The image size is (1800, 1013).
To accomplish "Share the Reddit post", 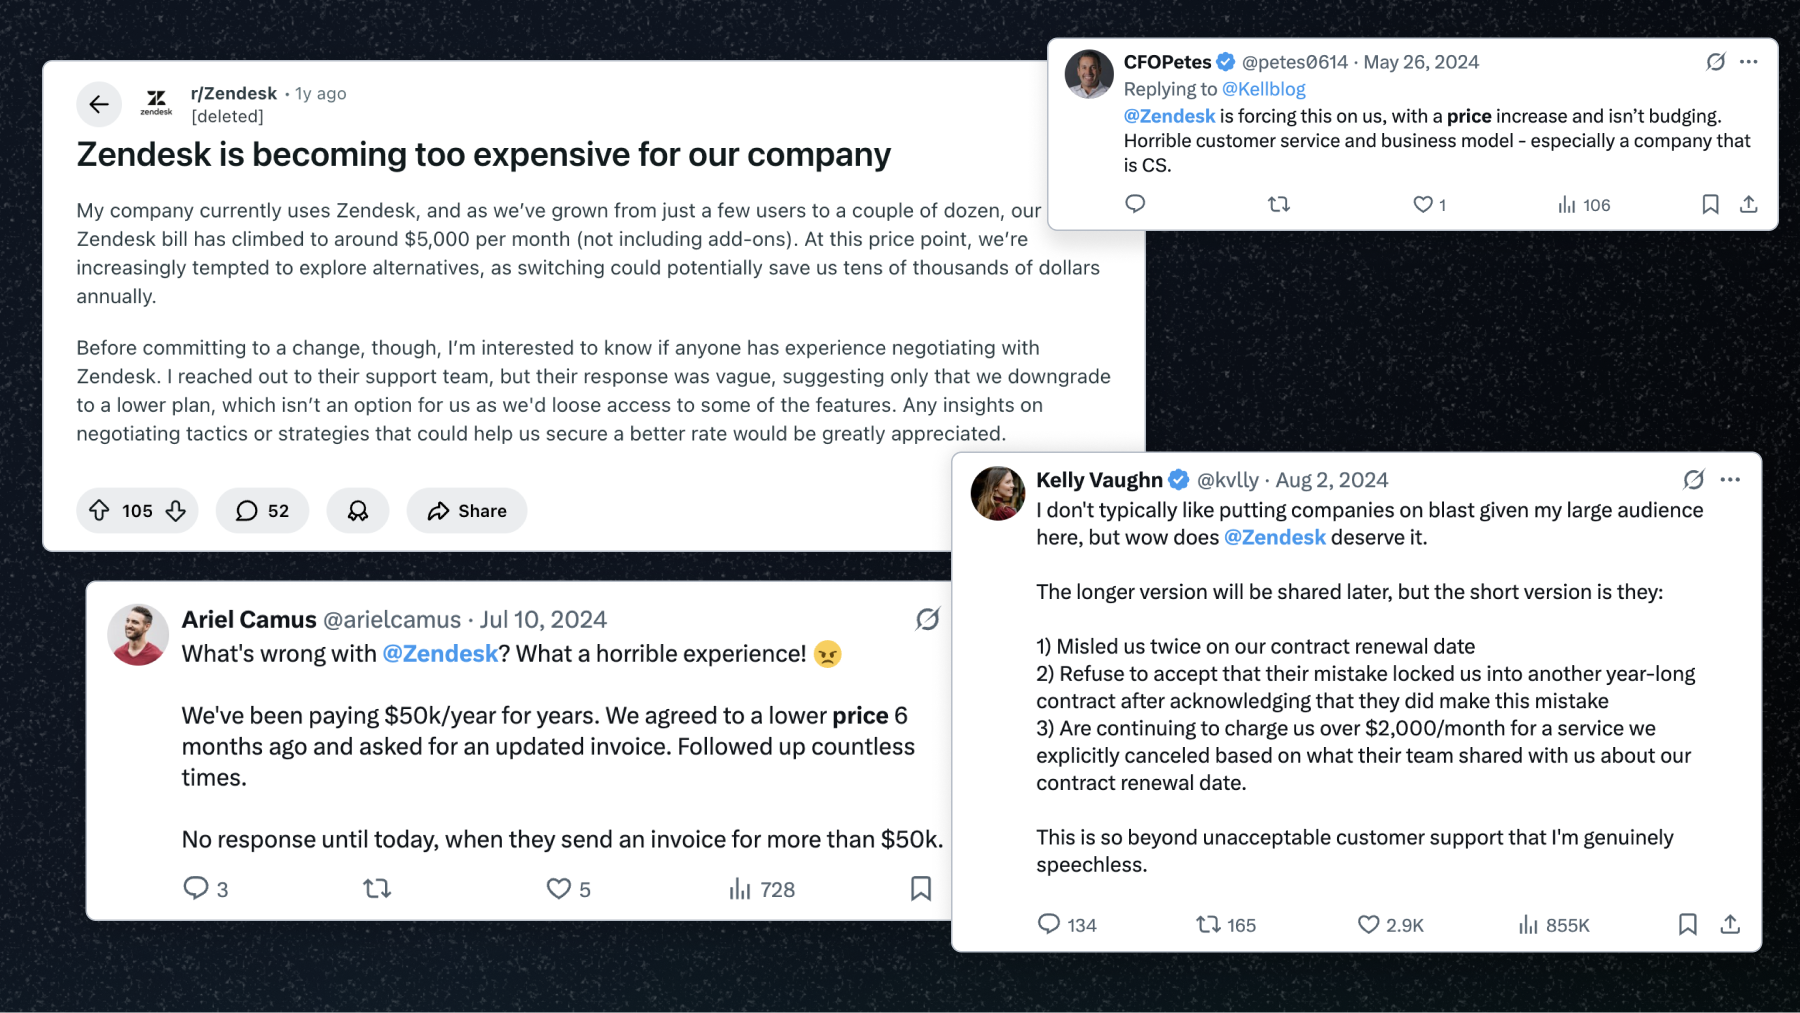I will coord(466,510).
